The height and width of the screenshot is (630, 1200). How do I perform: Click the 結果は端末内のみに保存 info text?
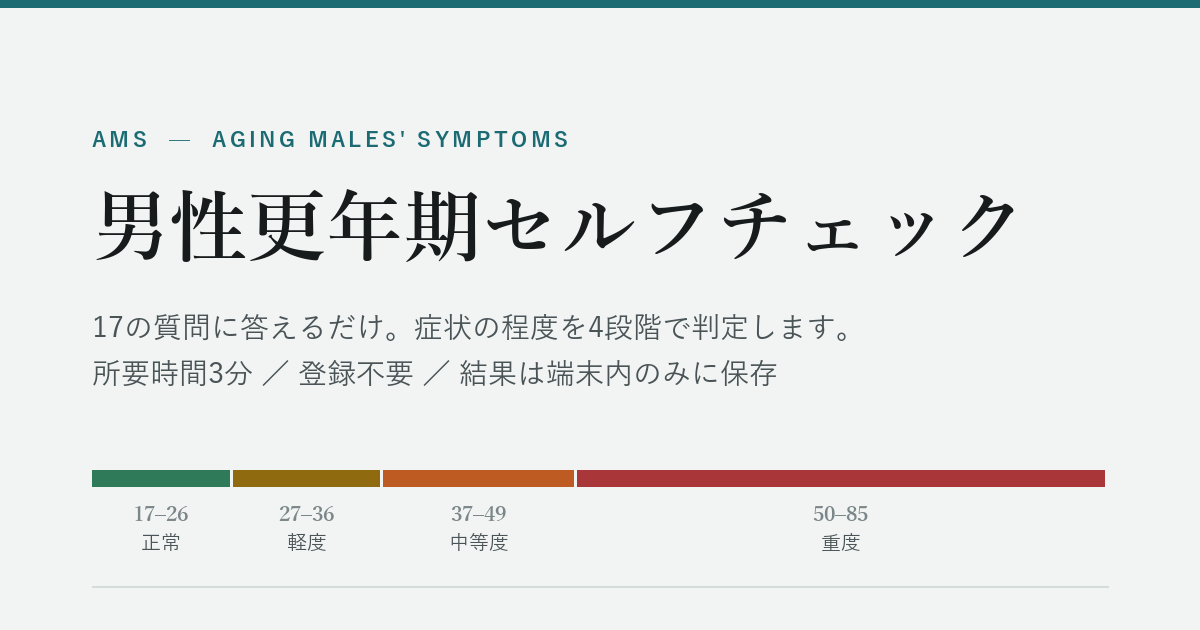click(618, 373)
